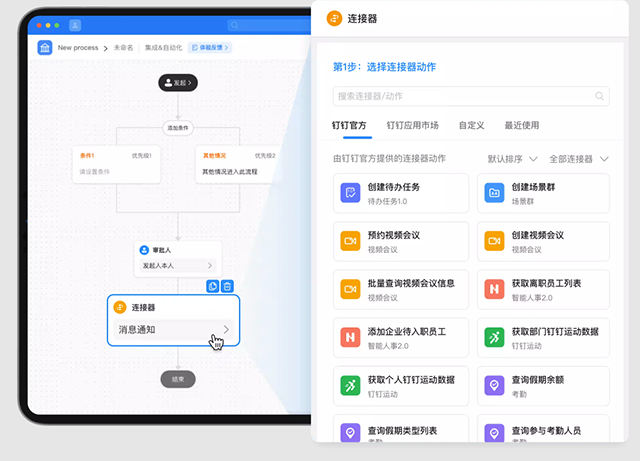Copy the connector node with copy icon

[x=213, y=286]
